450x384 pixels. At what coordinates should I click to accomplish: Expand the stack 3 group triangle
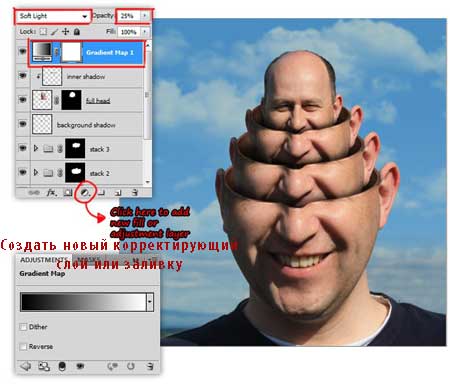(x=36, y=148)
